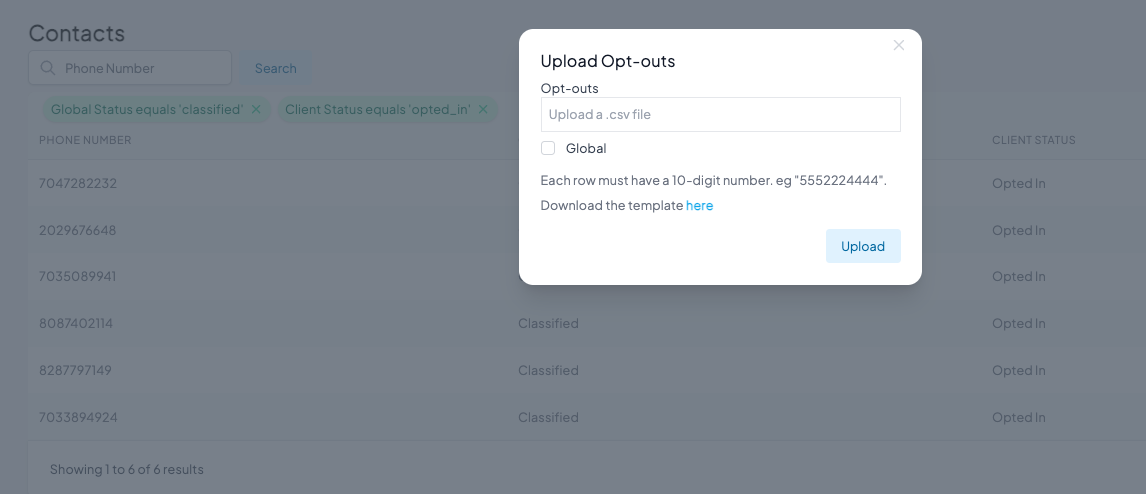Sort by Phone Number column header
The height and width of the screenshot is (494, 1146).
[85, 140]
